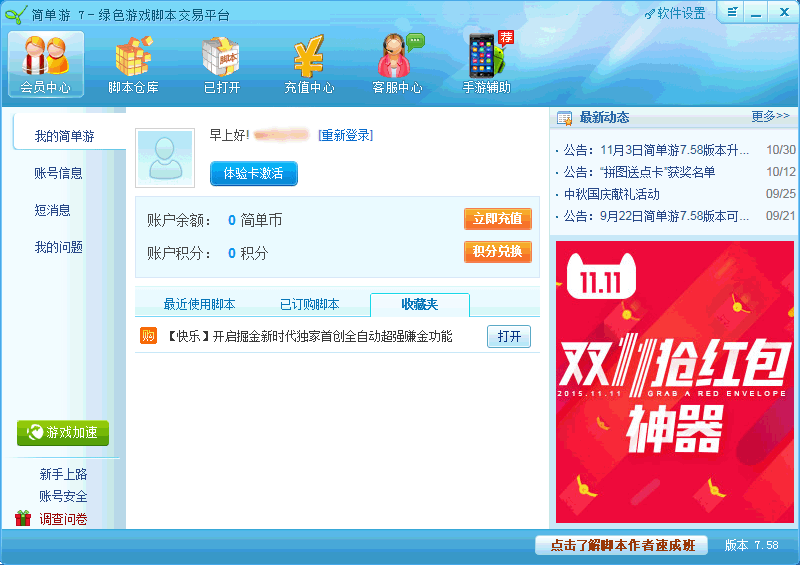
Task: Switch to the 收藏夹 favorites tab
Action: click(419, 305)
